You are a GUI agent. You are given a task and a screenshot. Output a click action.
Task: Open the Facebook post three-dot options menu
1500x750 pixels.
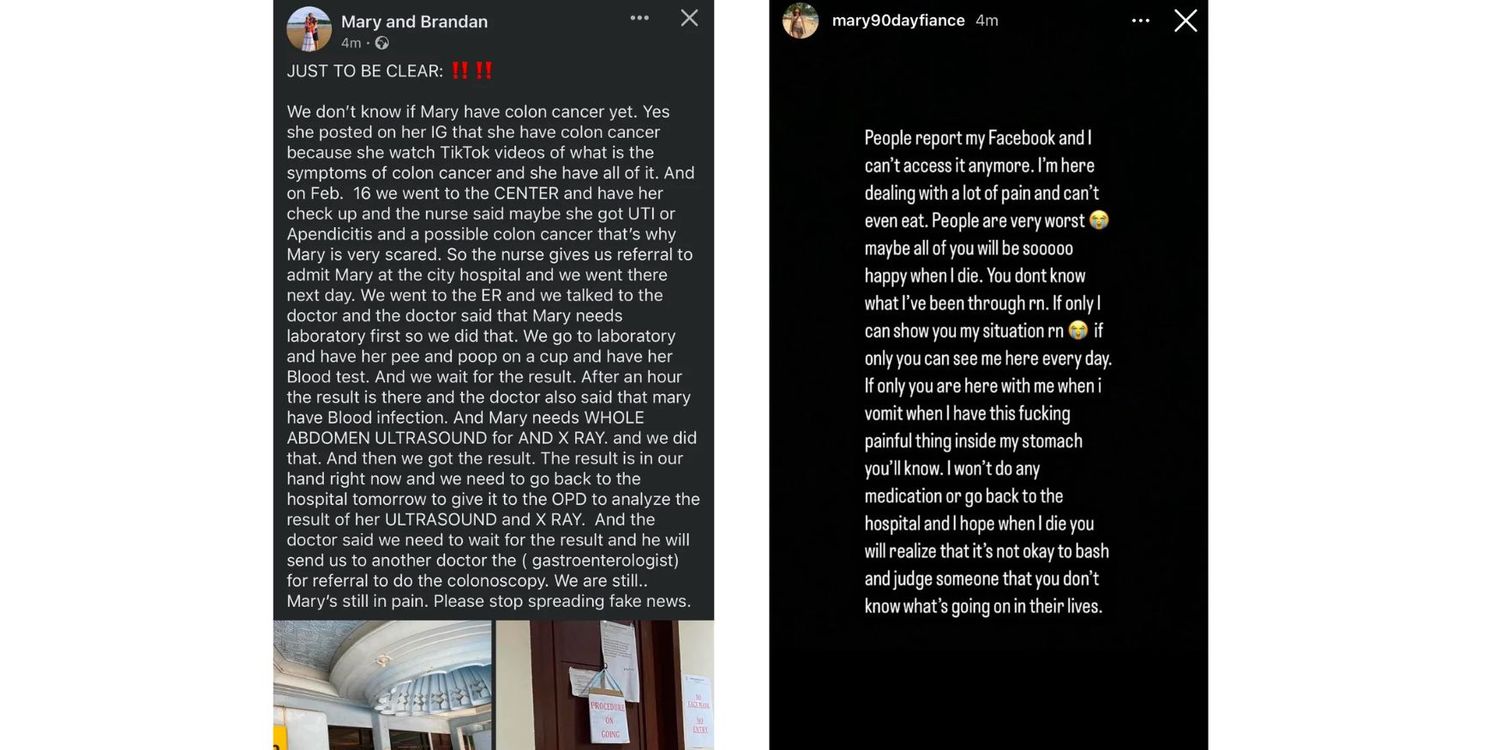point(639,18)
